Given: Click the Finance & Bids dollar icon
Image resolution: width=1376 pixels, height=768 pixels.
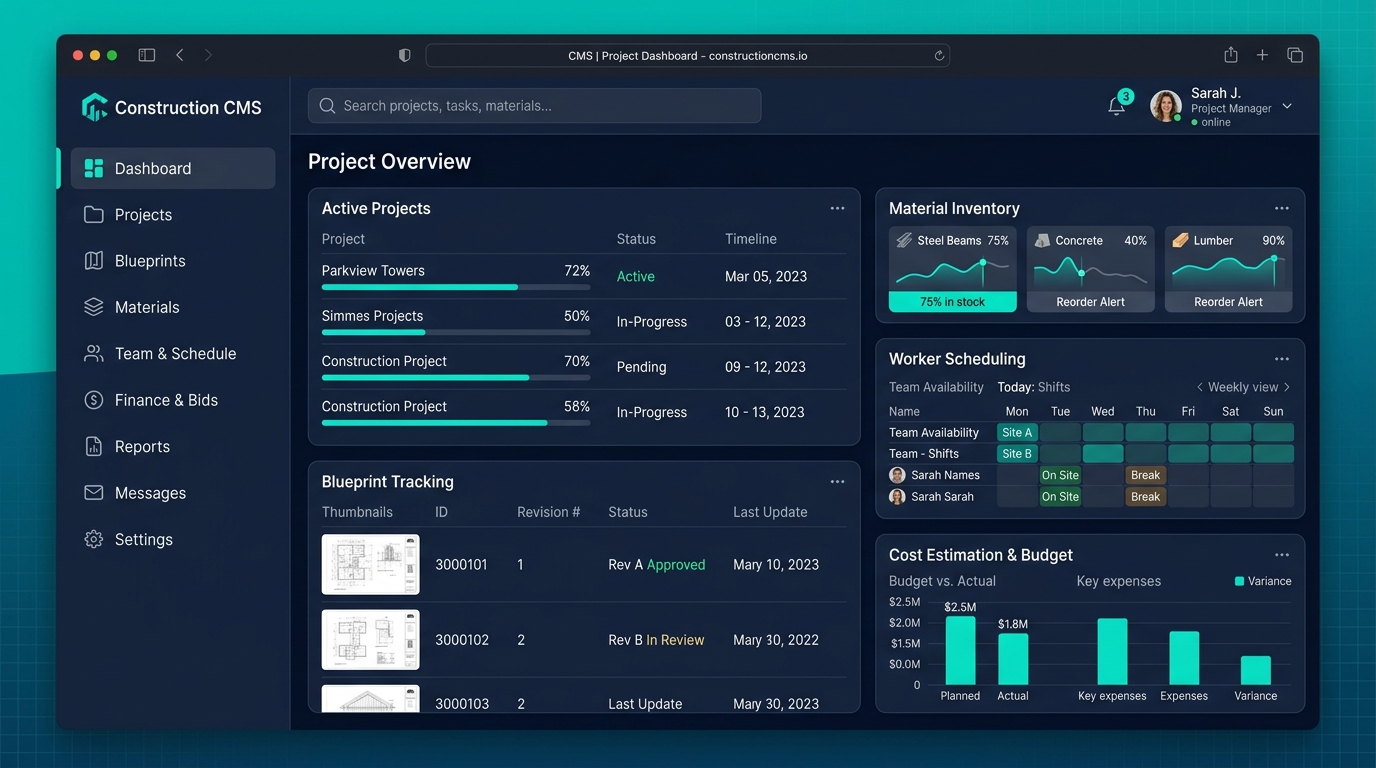Looking at the screenshot, I should coord(94,400).
